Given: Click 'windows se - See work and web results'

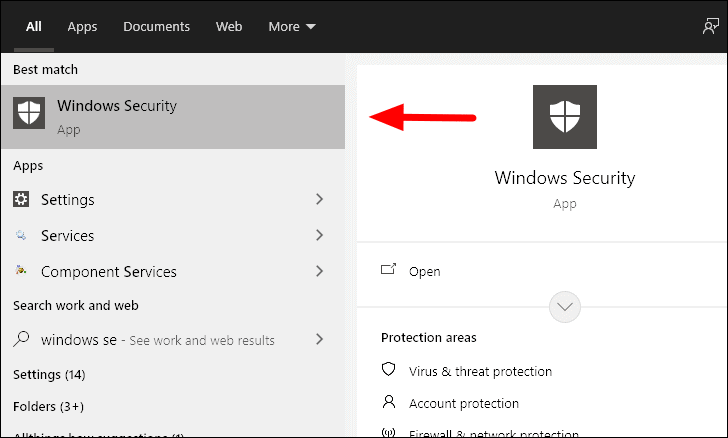Looking at the screenshot, I should (x=158, y=340).
